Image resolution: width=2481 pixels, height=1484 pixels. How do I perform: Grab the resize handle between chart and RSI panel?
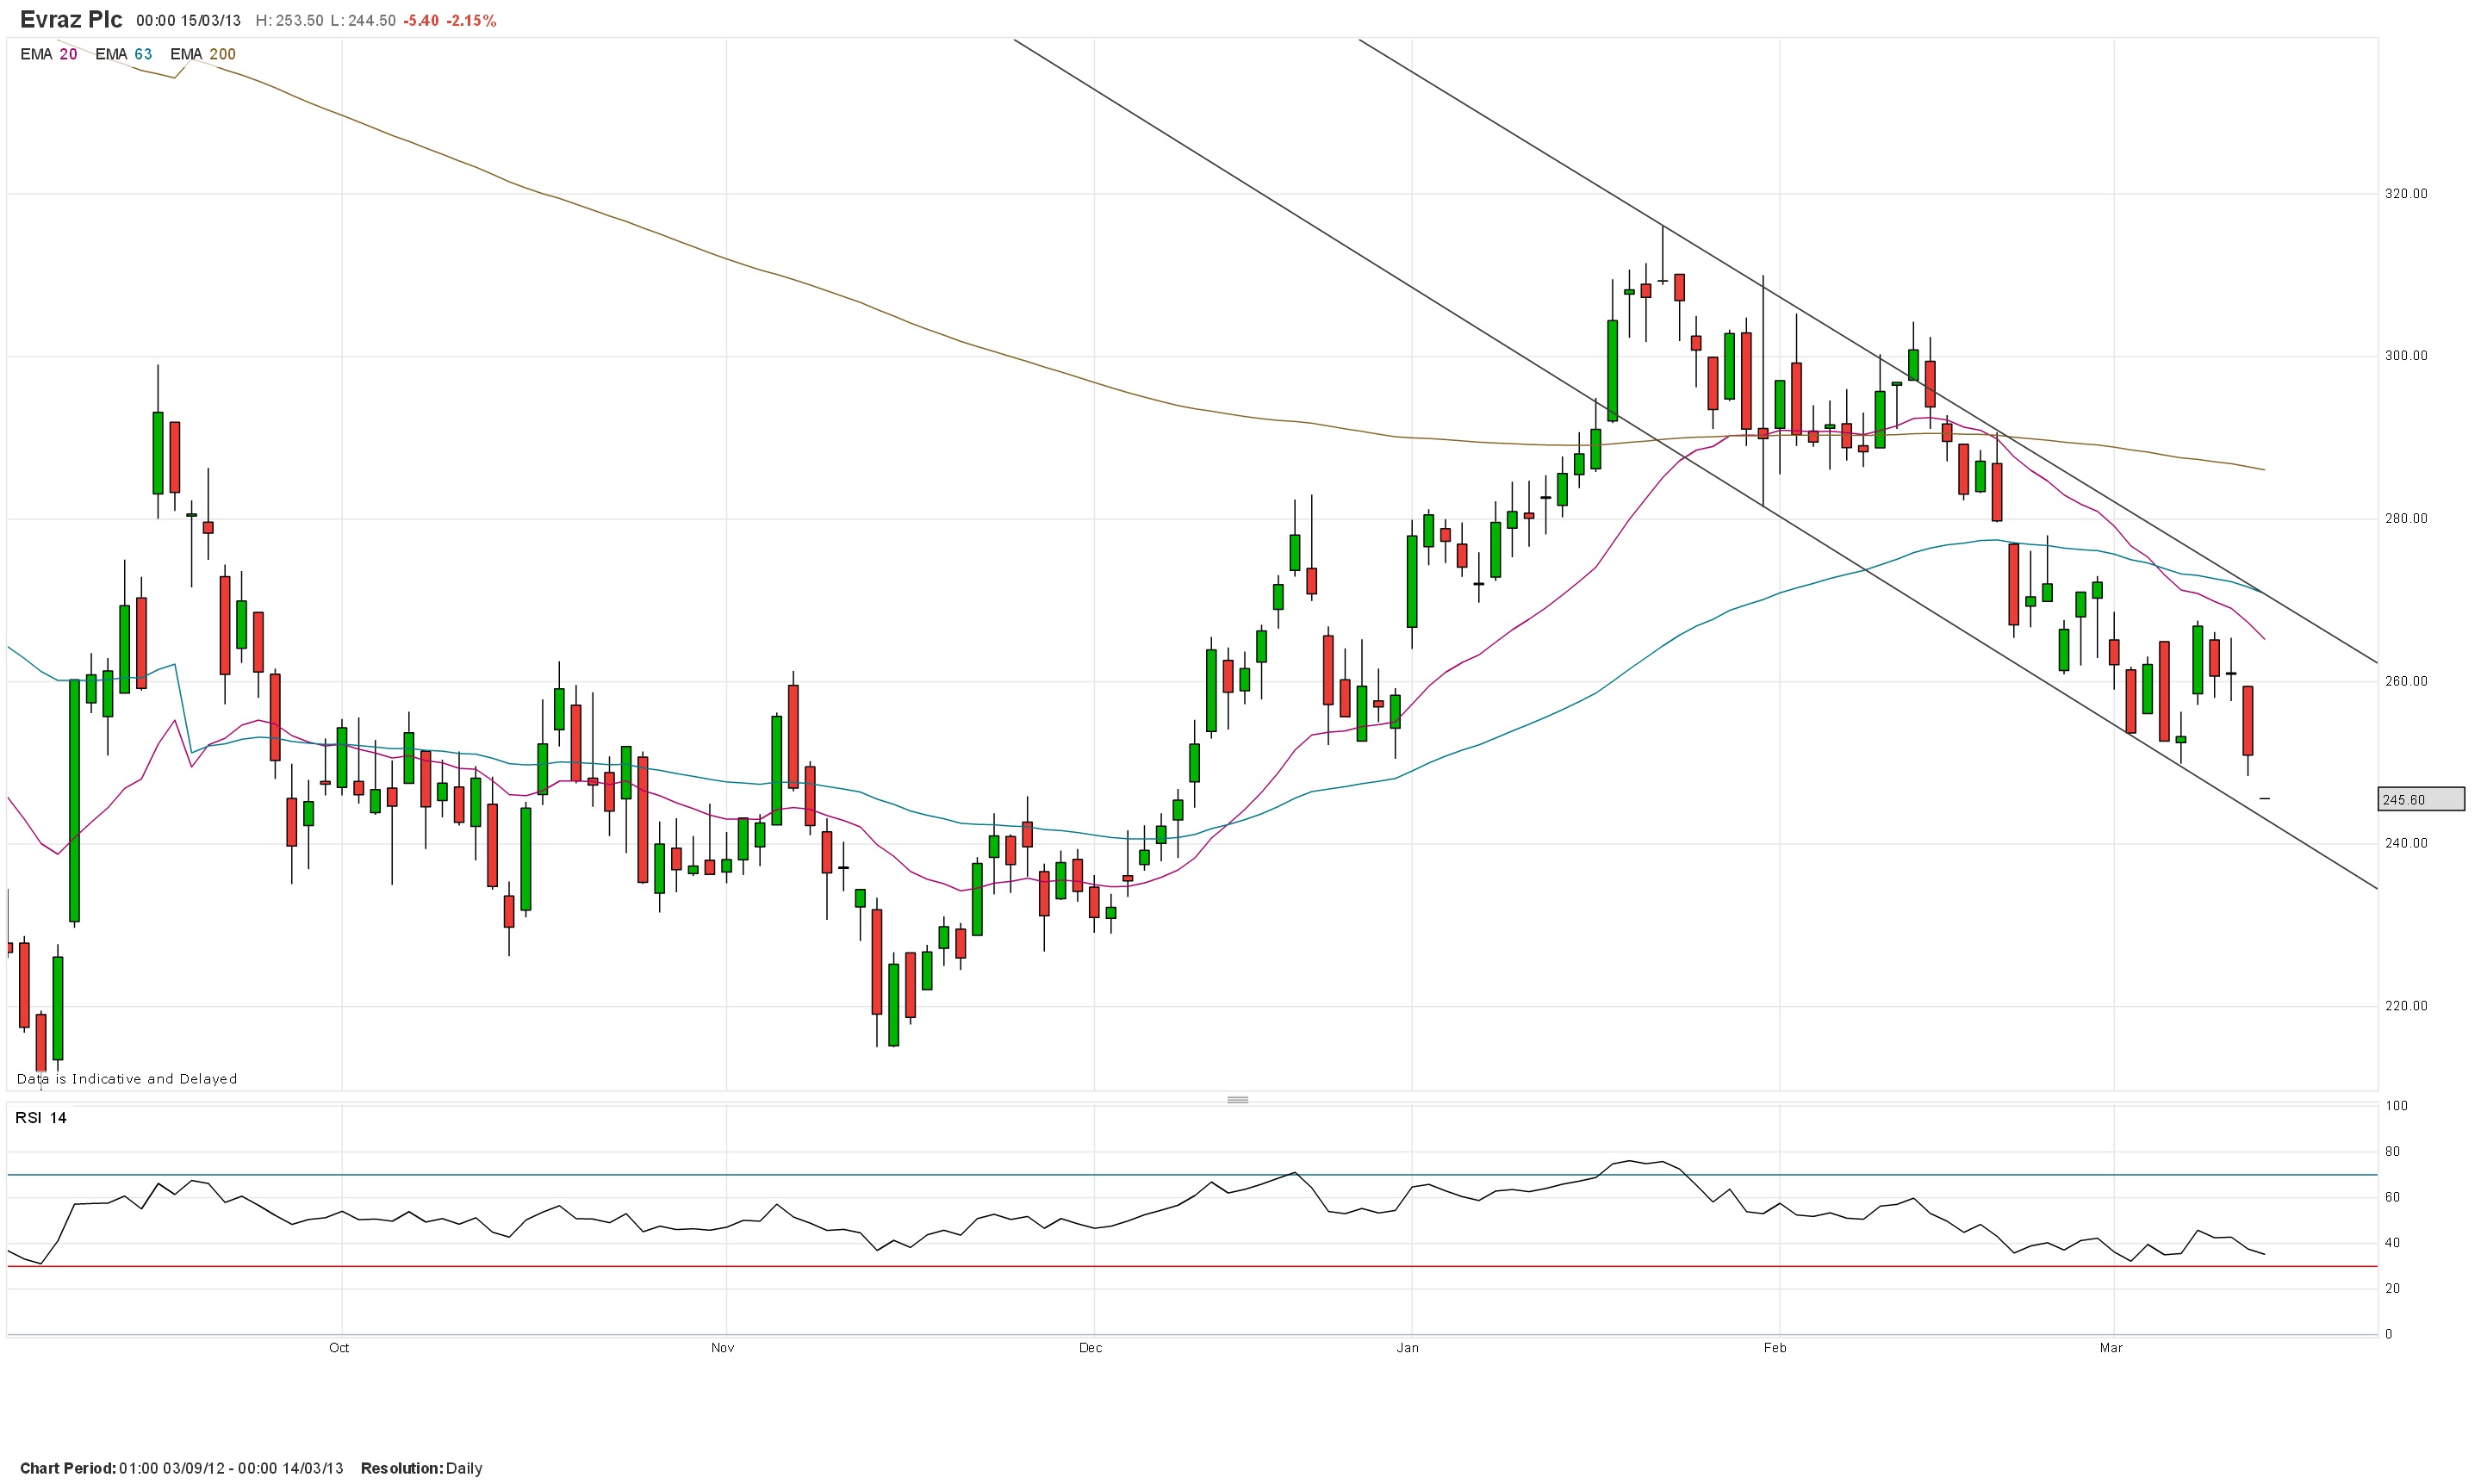click(1237, 1100)
